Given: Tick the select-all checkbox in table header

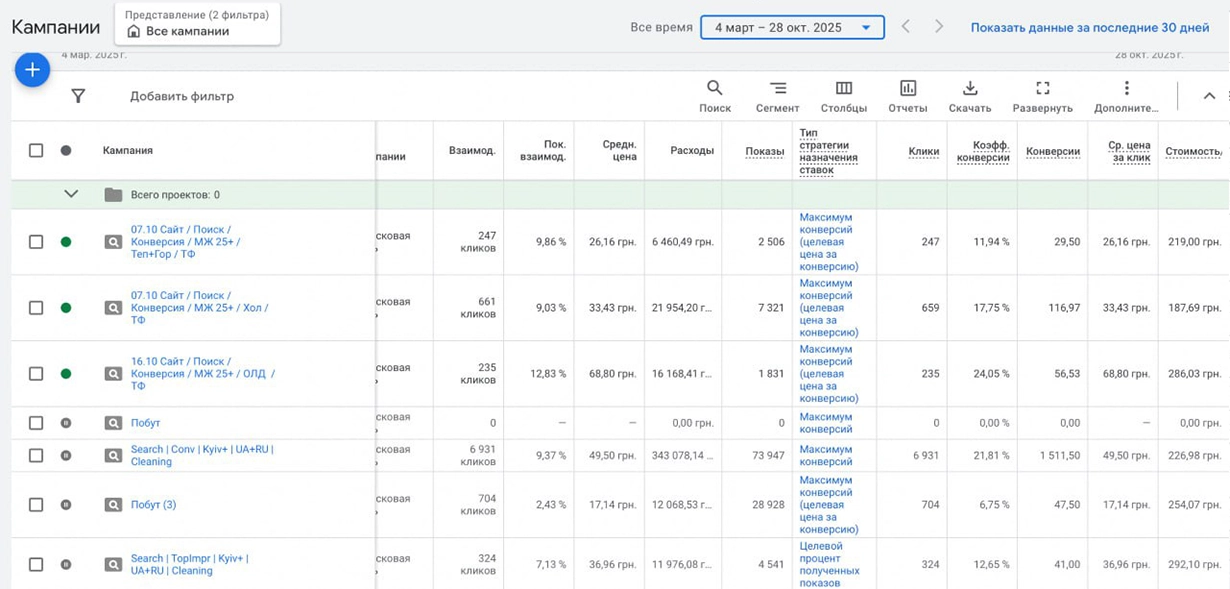Looking at the screenshot, I should pos(36,150).
